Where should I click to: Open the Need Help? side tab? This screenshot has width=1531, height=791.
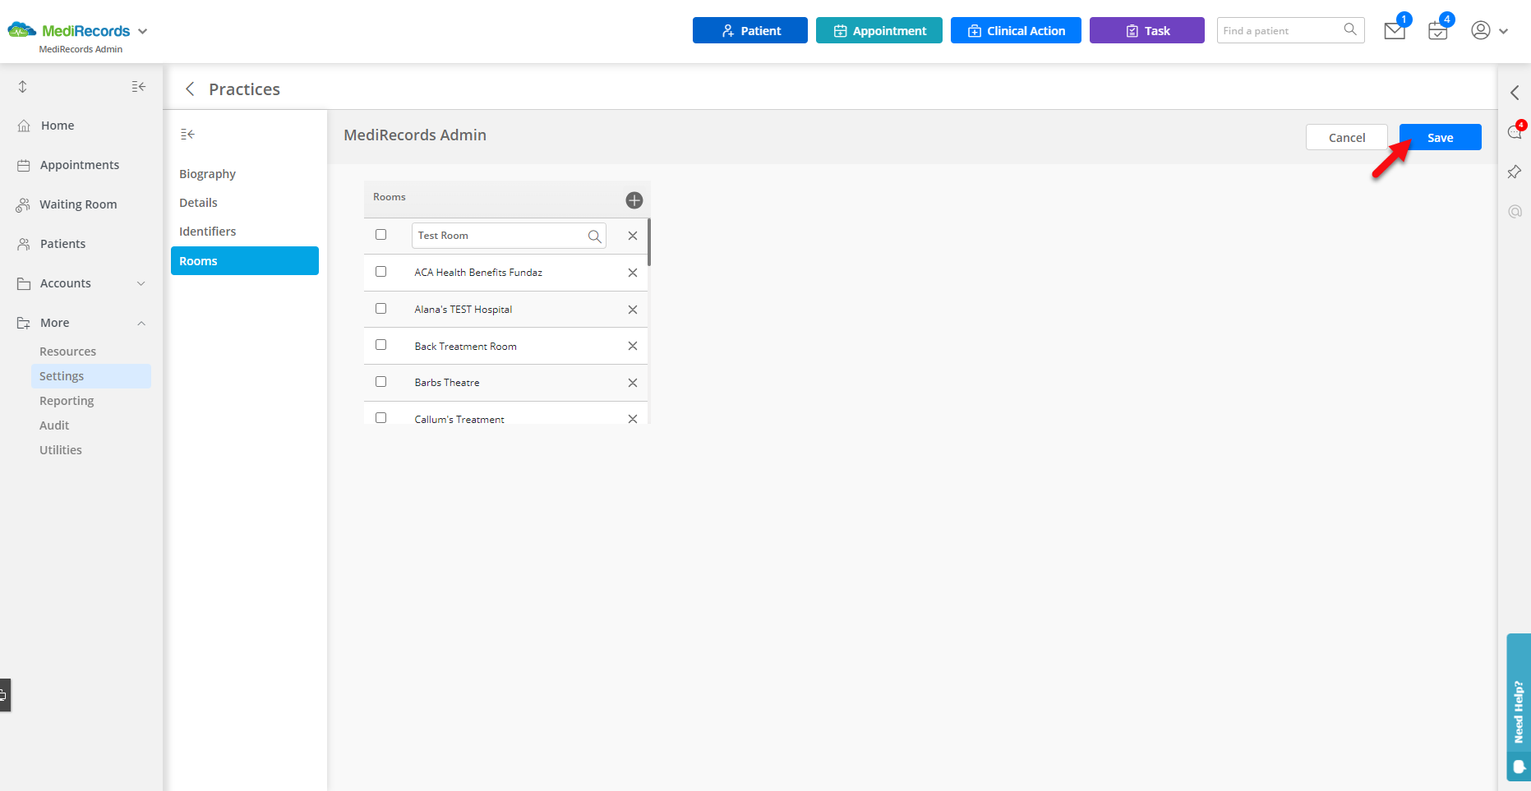point(1518,707)
